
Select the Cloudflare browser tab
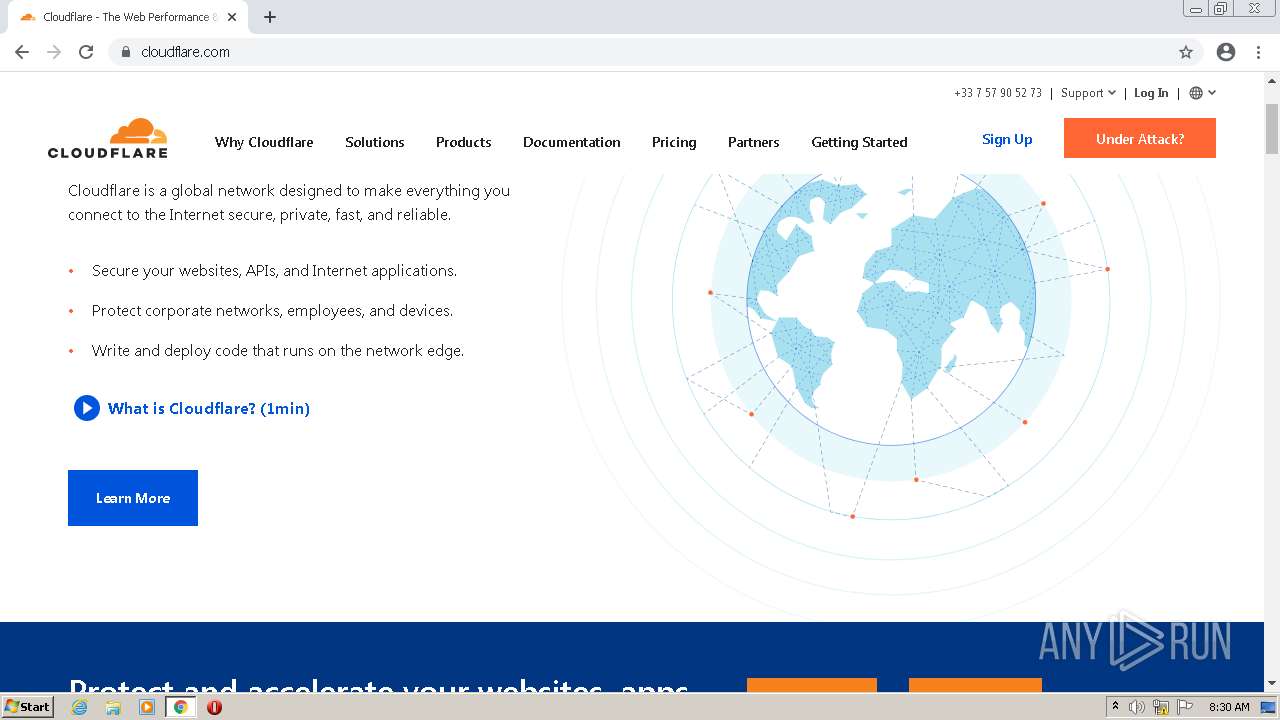128,17
